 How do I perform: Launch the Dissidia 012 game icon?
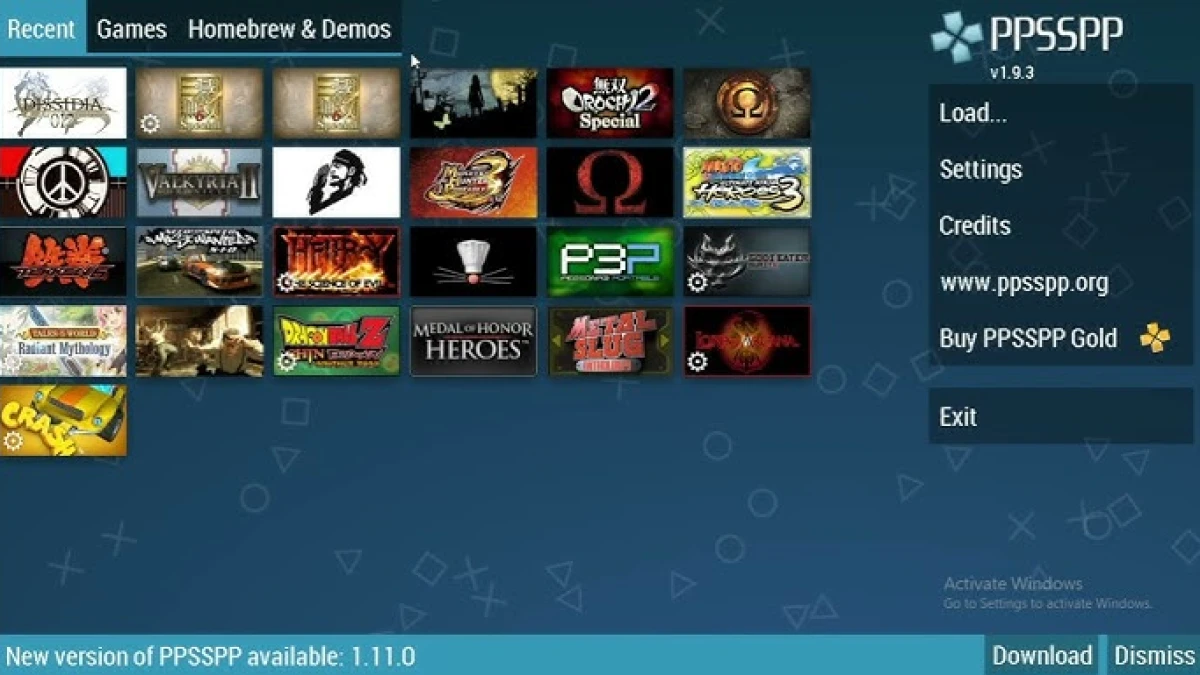click(x=64, y=103)
